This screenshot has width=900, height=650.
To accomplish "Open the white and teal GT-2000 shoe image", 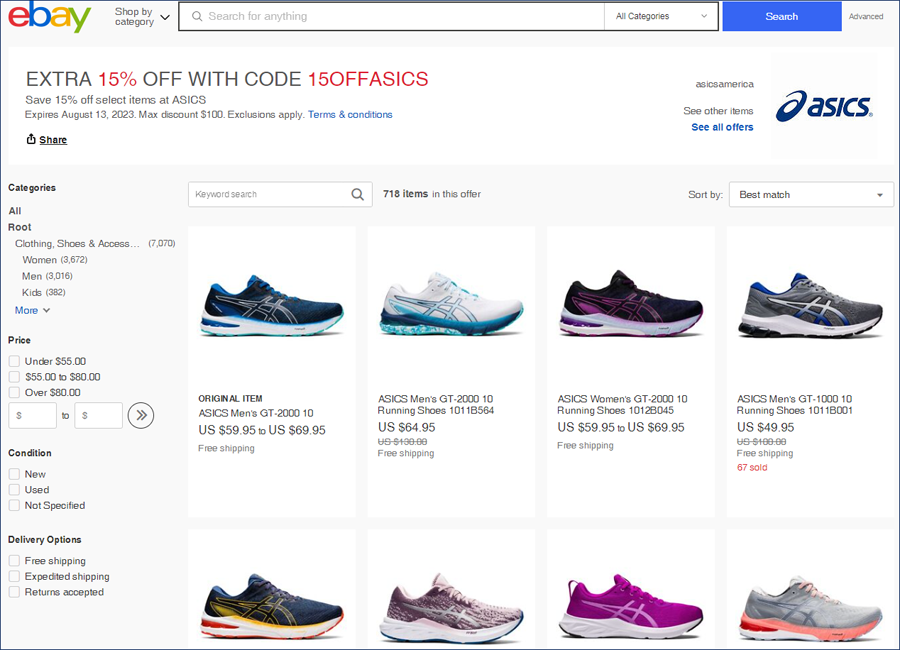I will click(452, 304).
